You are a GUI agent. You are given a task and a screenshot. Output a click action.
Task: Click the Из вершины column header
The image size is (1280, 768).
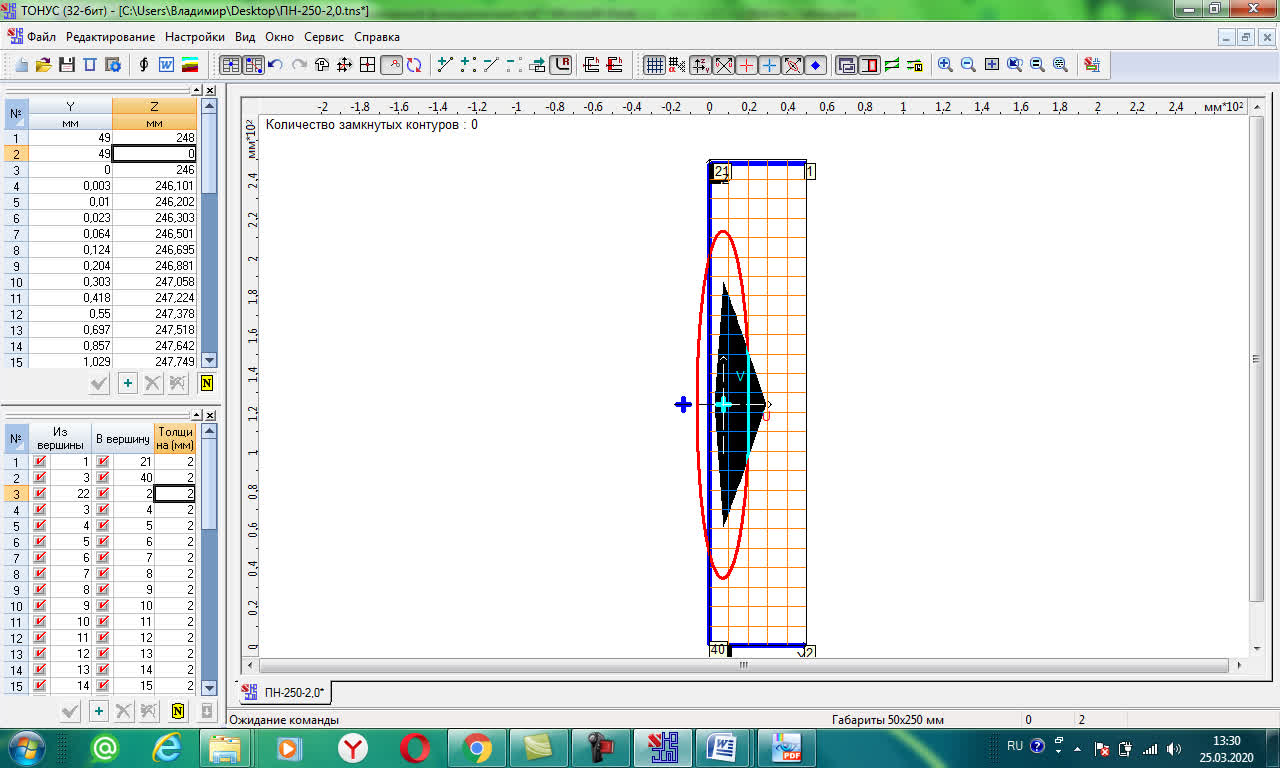(59, 438)
